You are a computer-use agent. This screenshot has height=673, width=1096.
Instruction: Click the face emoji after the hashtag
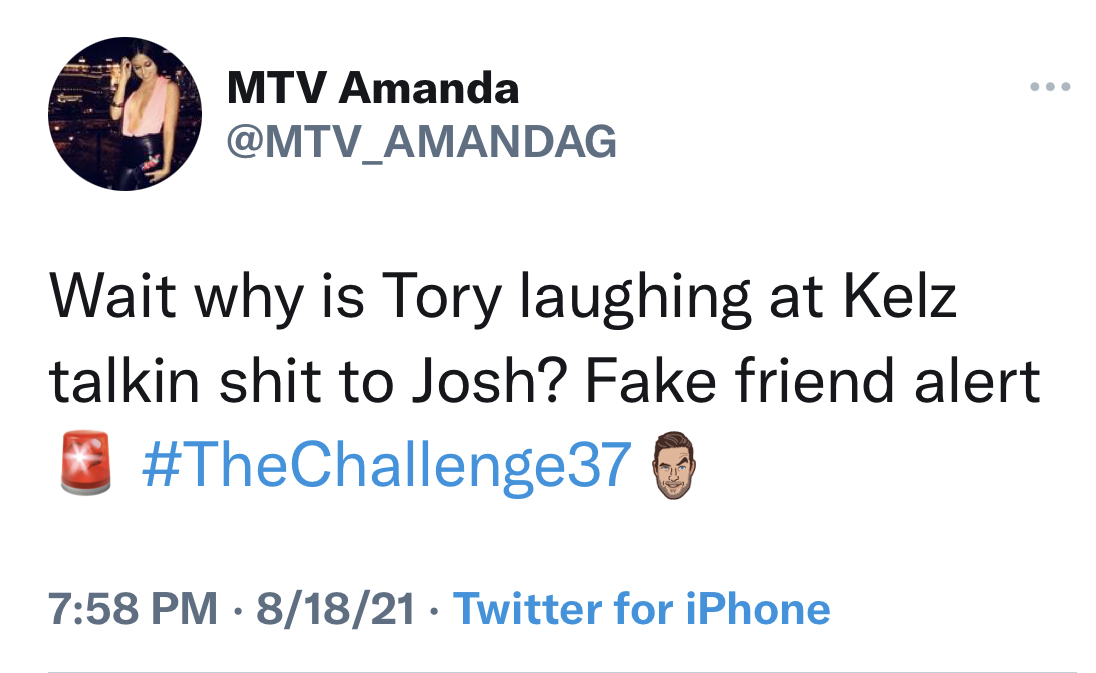[674, 465]
